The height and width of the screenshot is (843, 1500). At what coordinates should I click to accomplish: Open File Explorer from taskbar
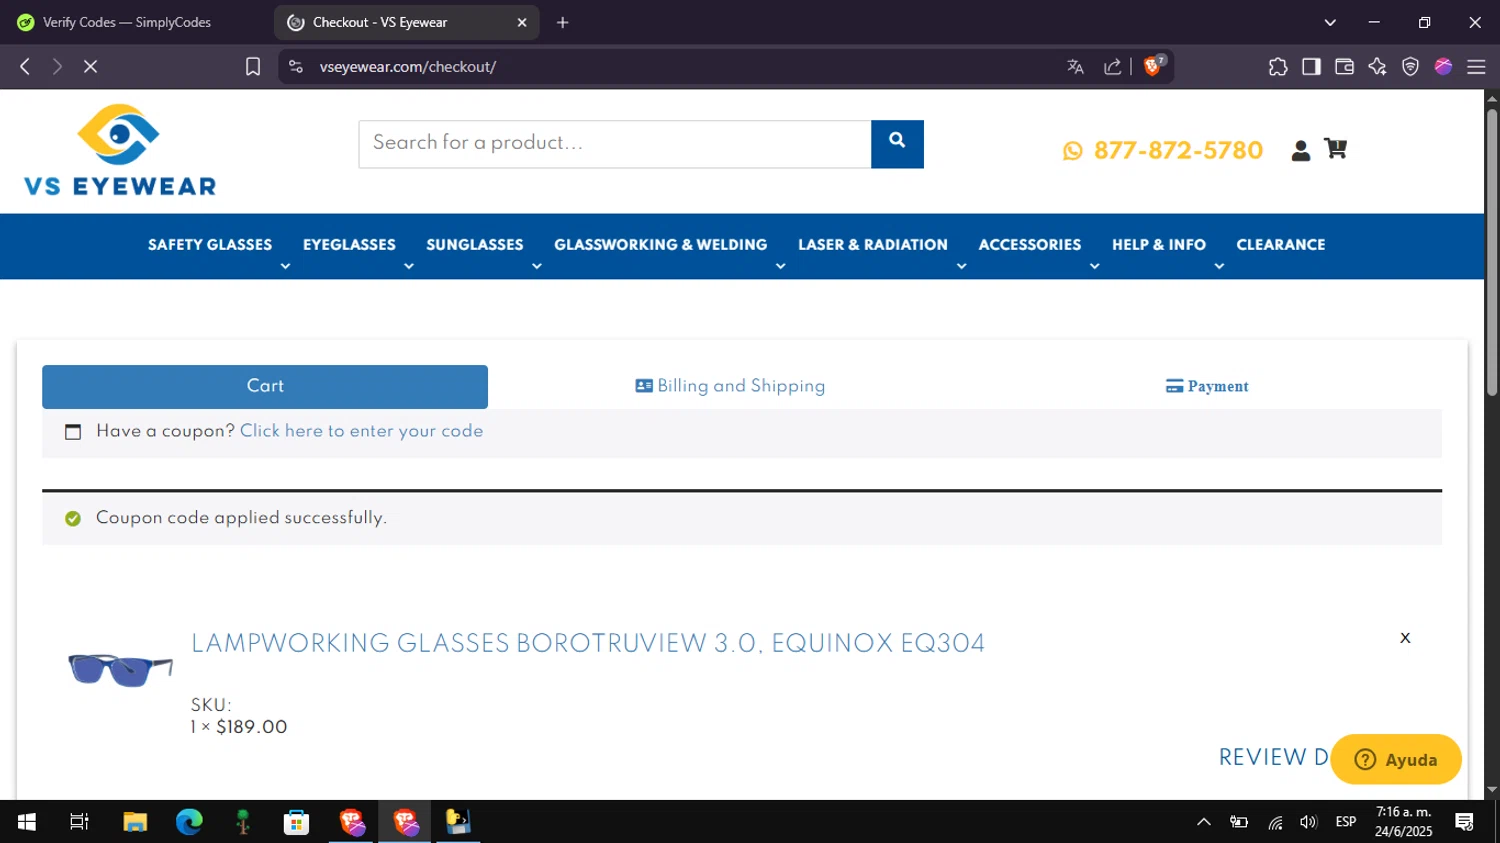tap(135, 822)
